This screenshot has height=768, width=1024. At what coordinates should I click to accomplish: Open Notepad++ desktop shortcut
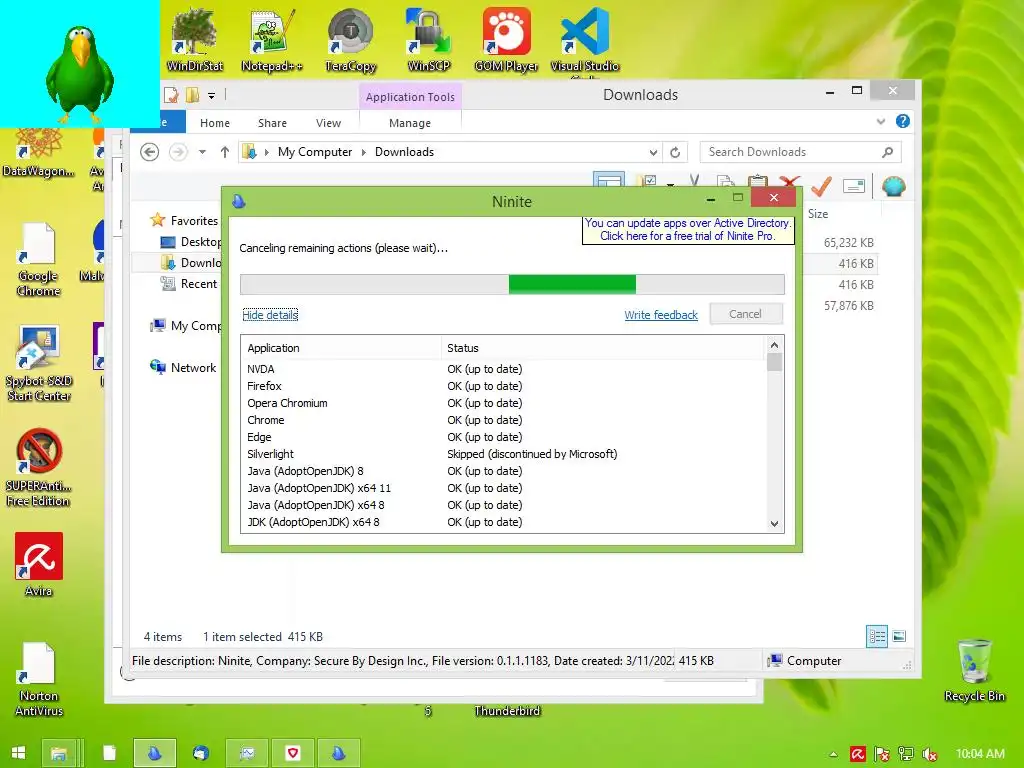point(272,39)
